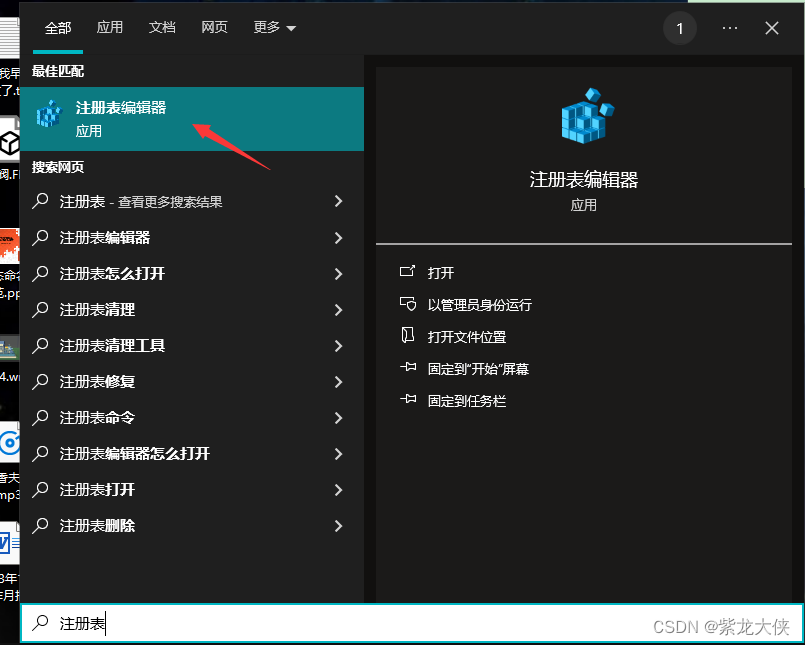Click the search icon next to 注册表清理
Image resolution: width=805 pixels, height=645 pixels.
[40, 310]
